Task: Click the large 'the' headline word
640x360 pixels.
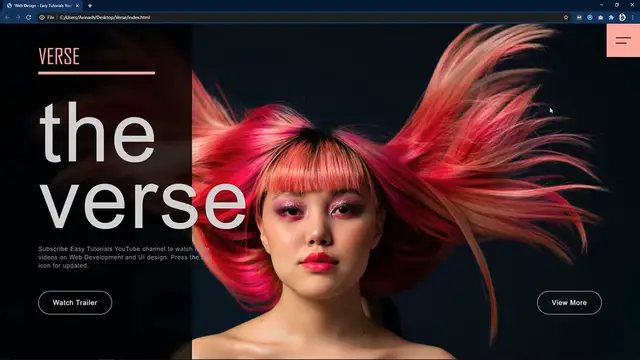Action: pos(97,133)
